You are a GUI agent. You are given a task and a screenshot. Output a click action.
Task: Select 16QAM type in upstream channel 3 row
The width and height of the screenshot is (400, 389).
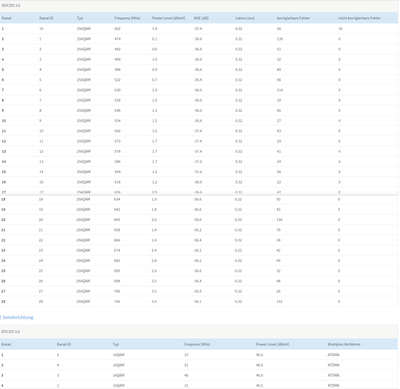pos(118,375)
